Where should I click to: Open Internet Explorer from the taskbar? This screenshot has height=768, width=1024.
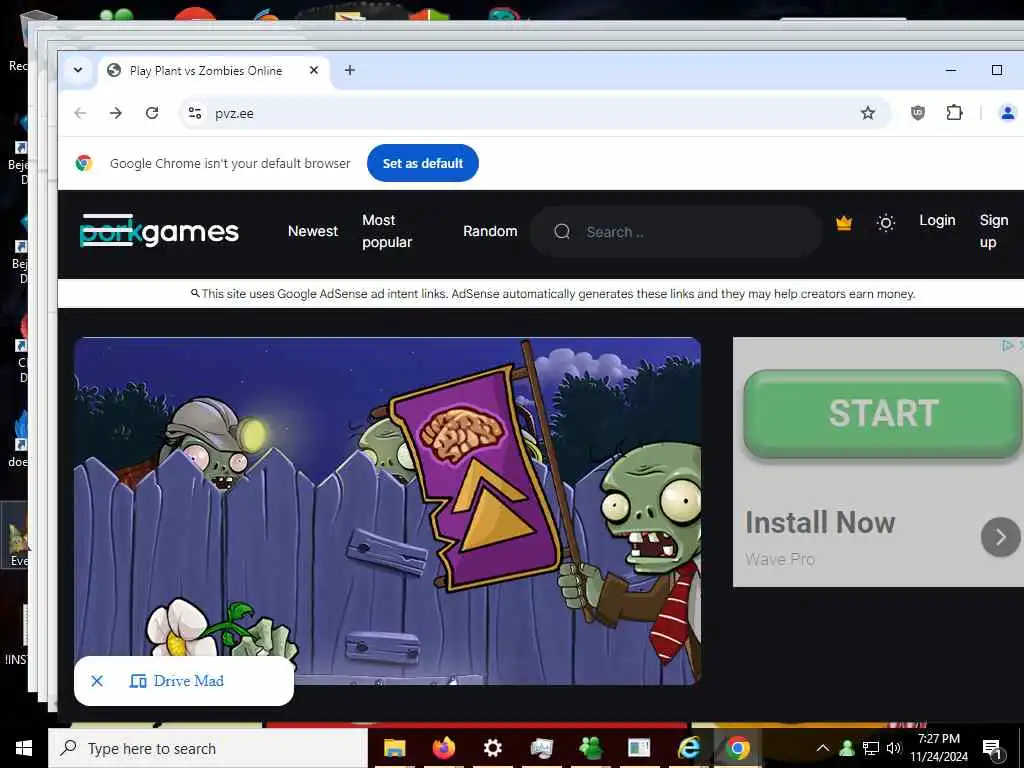pyautogui.click(x=688, y=748)
